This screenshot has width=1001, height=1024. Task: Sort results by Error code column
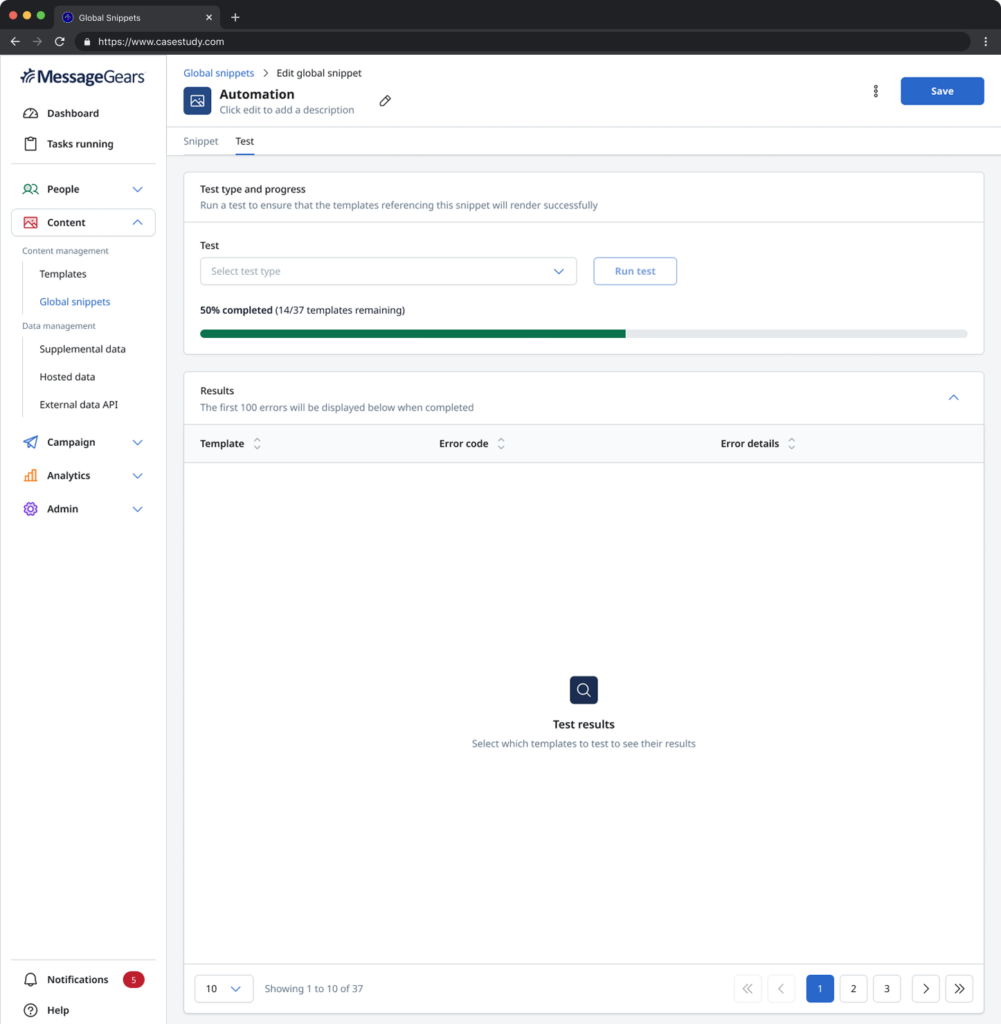501,444
